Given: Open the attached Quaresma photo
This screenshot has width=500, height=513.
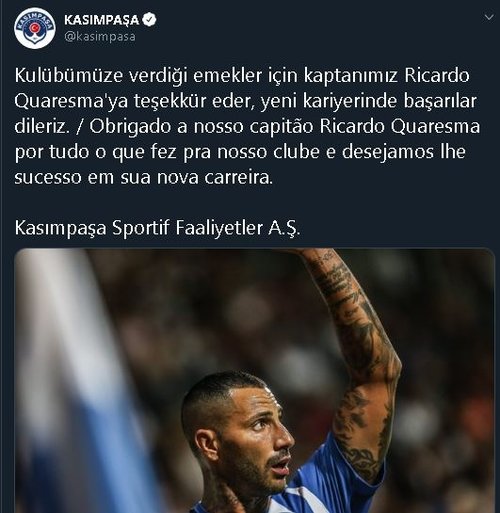Looking at the screenshot, I should coord(255,381).
